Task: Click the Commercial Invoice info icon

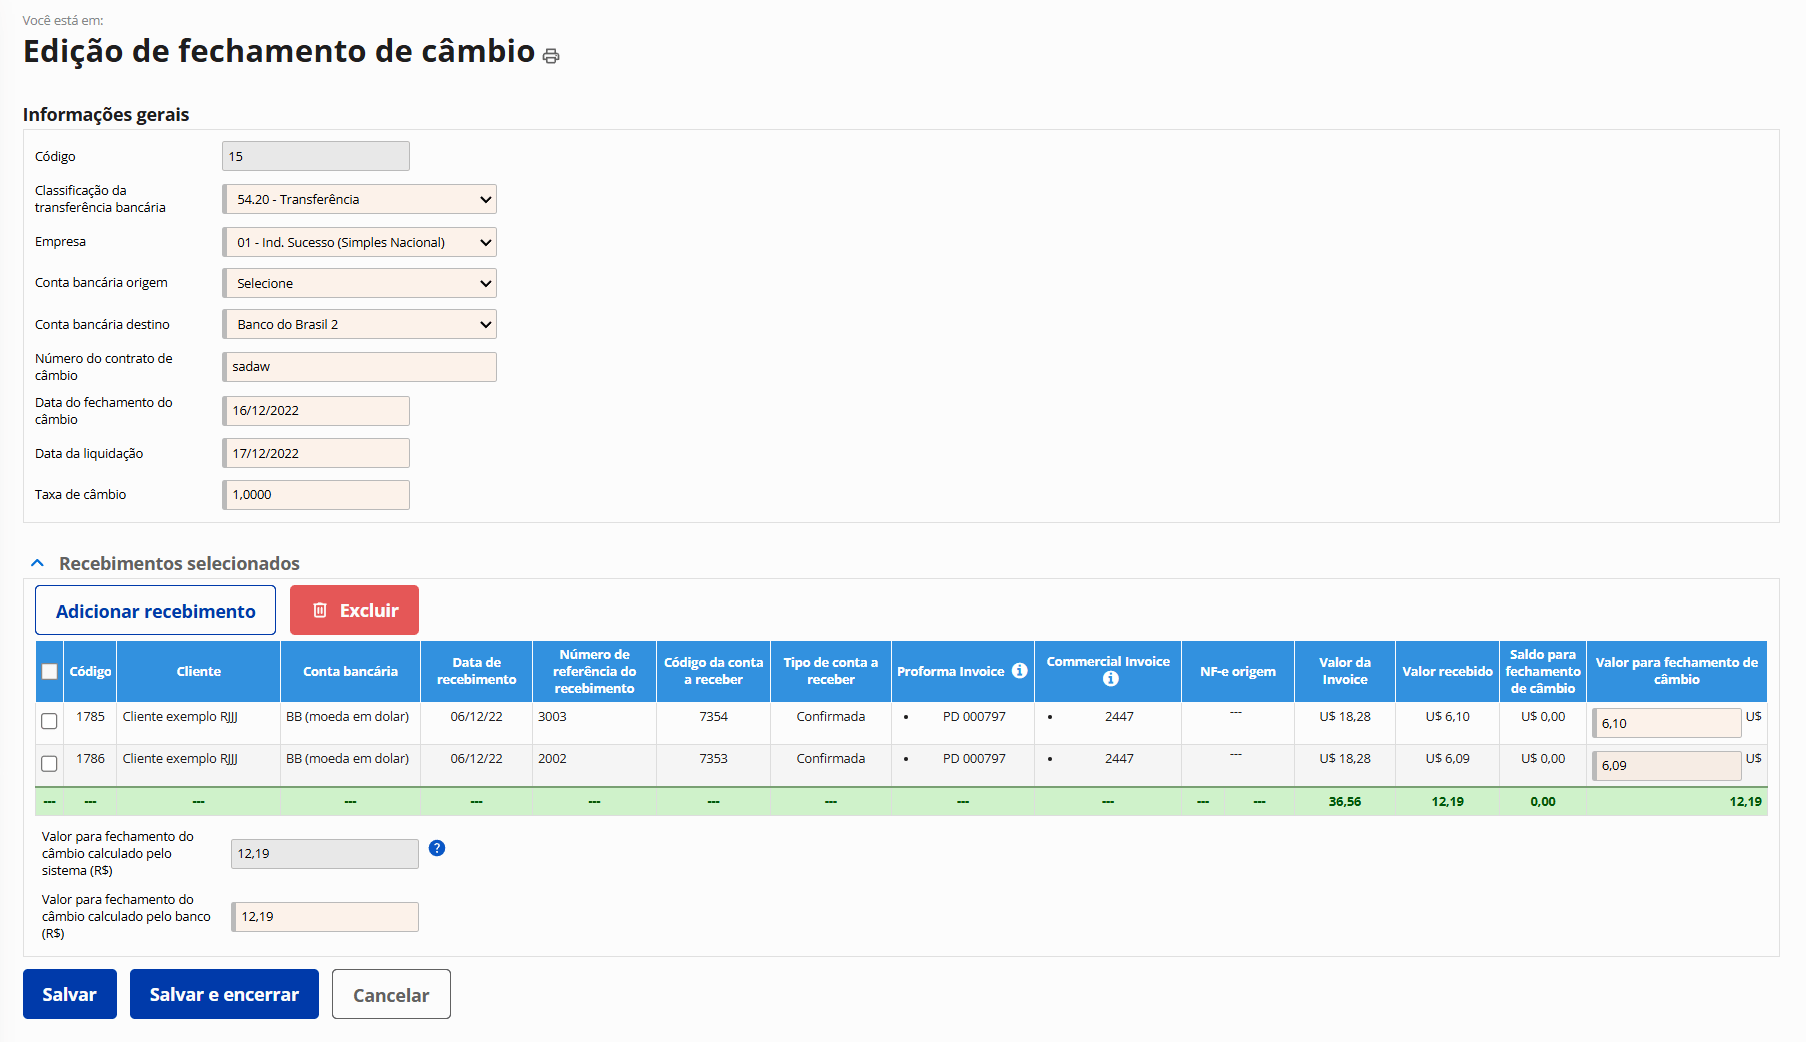Action: (x=1110, y=679)
